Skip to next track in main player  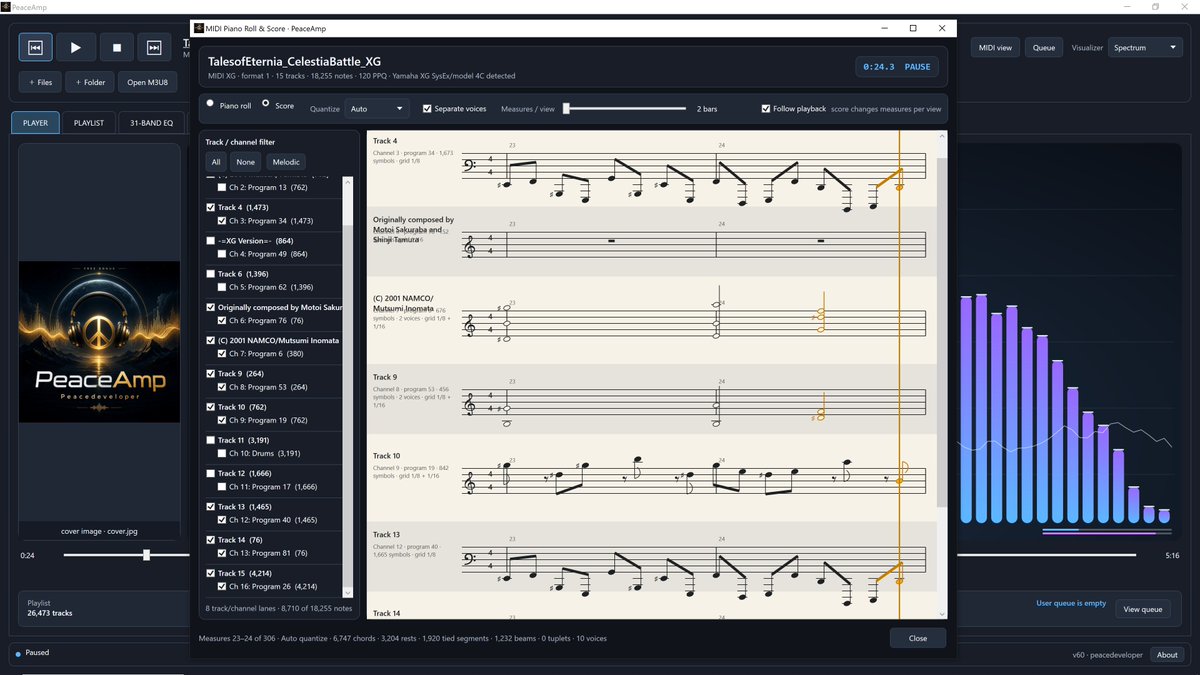154,47
